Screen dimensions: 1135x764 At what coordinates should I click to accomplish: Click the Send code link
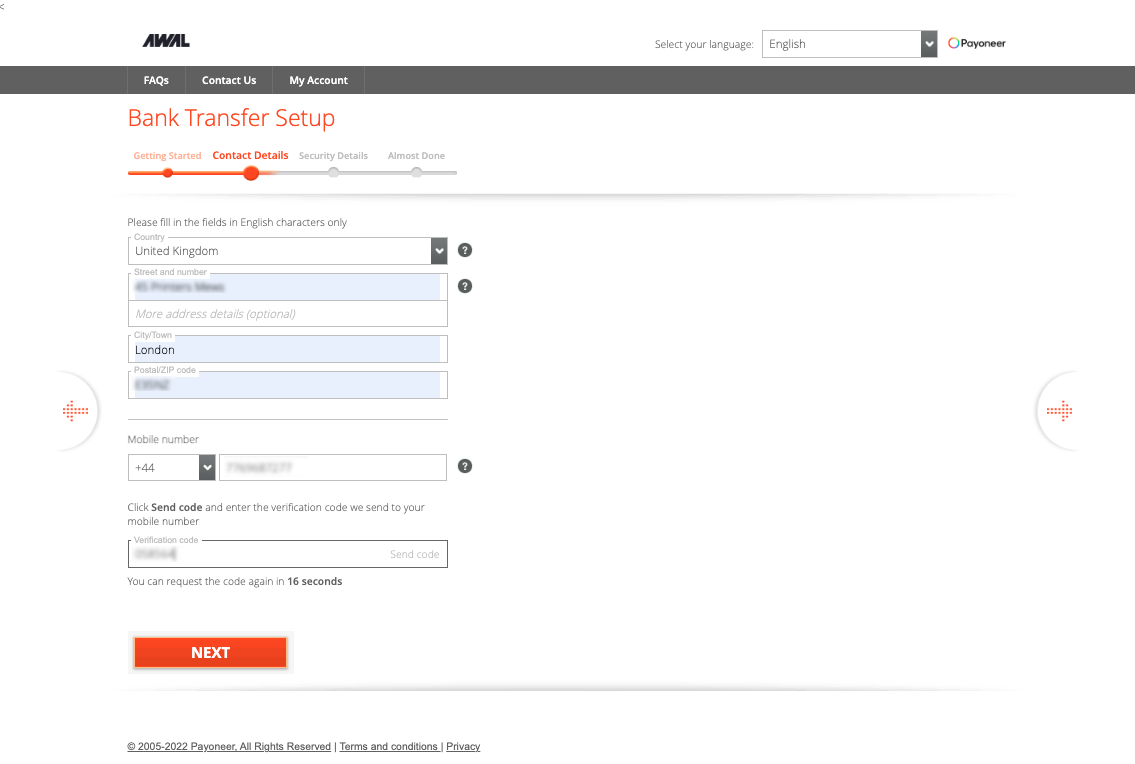(x=414, y=554)
